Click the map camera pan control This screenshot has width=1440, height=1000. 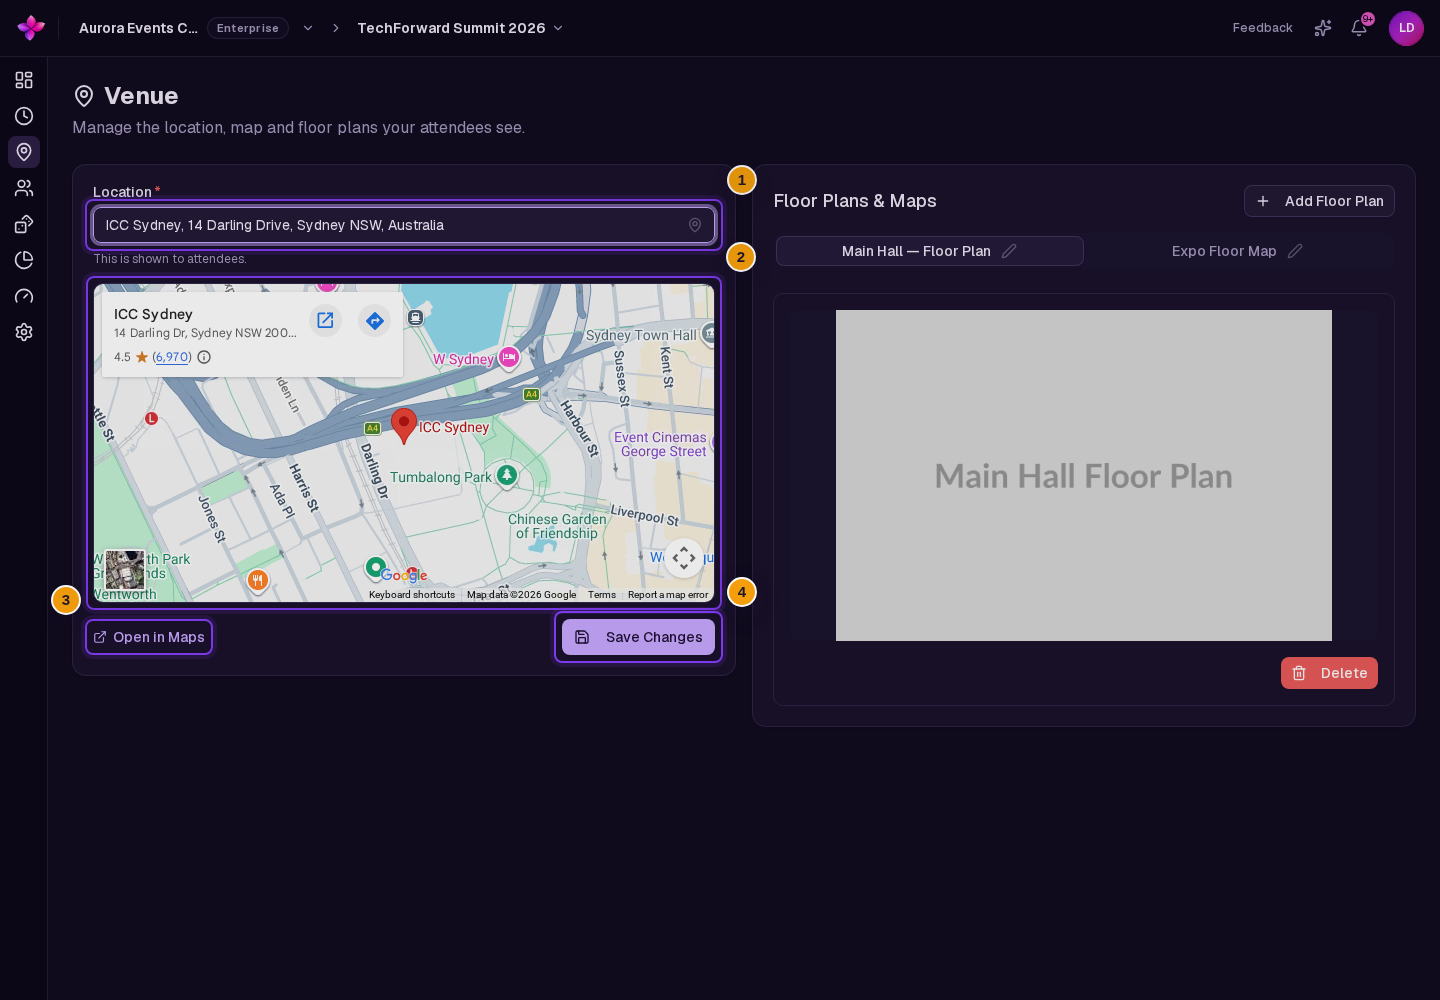click(684, 558)
